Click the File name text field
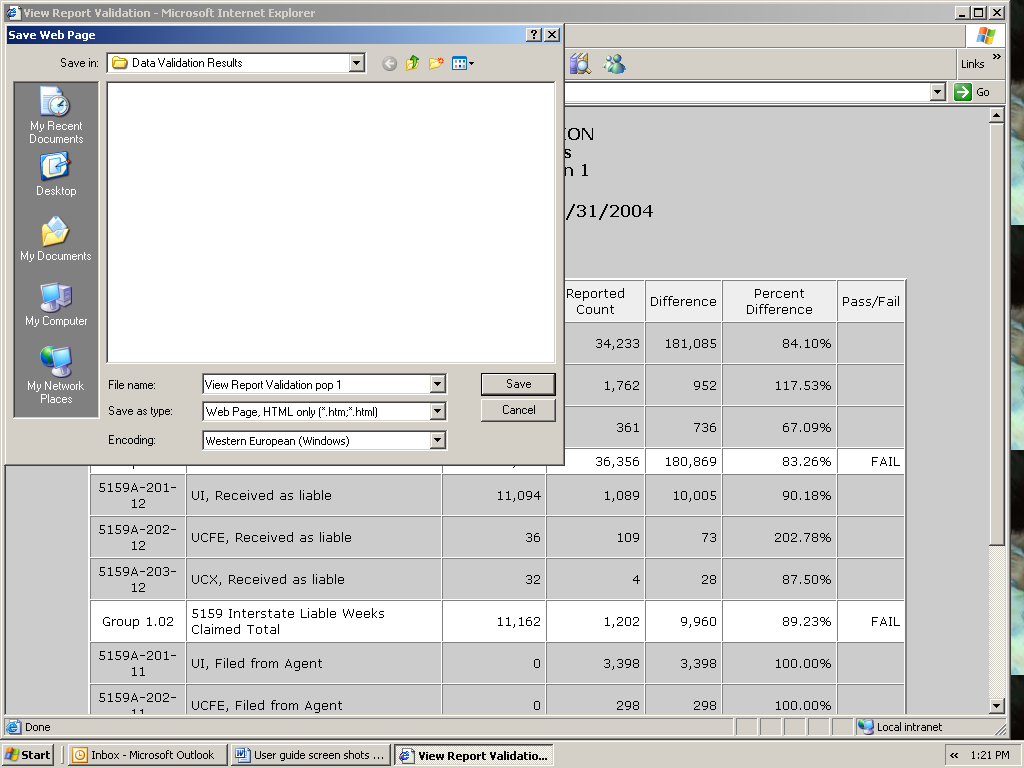Image resolution: width=1024 pixels, height=768 pixels. [x=315, y=385]
